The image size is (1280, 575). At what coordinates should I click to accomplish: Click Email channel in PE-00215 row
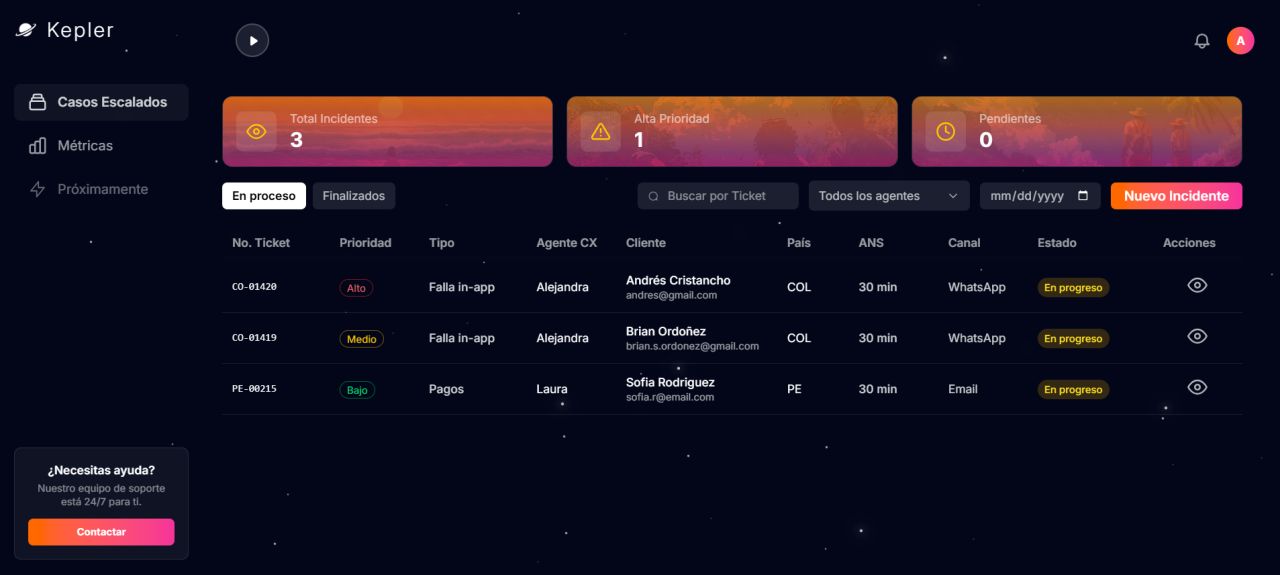pyautogui.click(x=963, y=390)
